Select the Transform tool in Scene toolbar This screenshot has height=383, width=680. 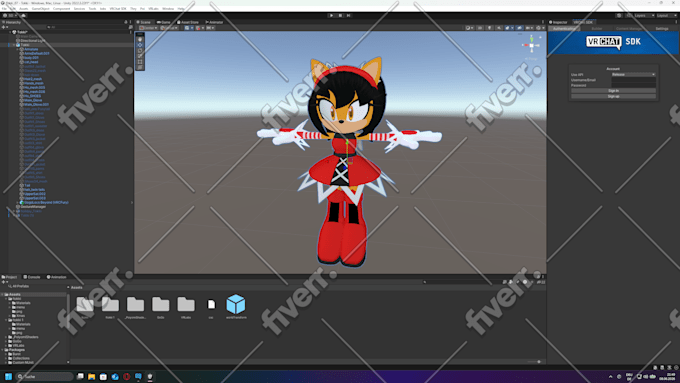tap(140, 67)
